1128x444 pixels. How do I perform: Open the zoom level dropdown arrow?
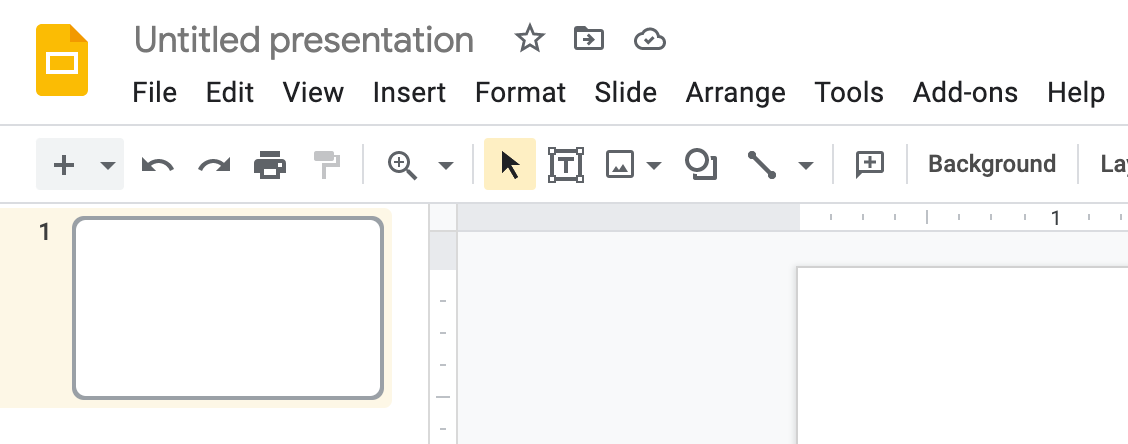(x=446, y=165)
